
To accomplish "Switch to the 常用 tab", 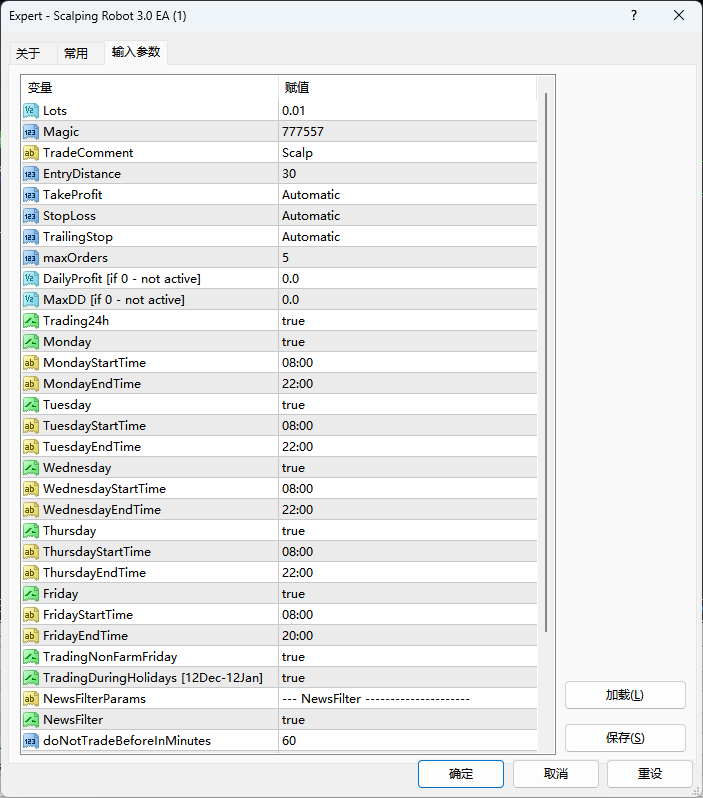I will (76, 54).
